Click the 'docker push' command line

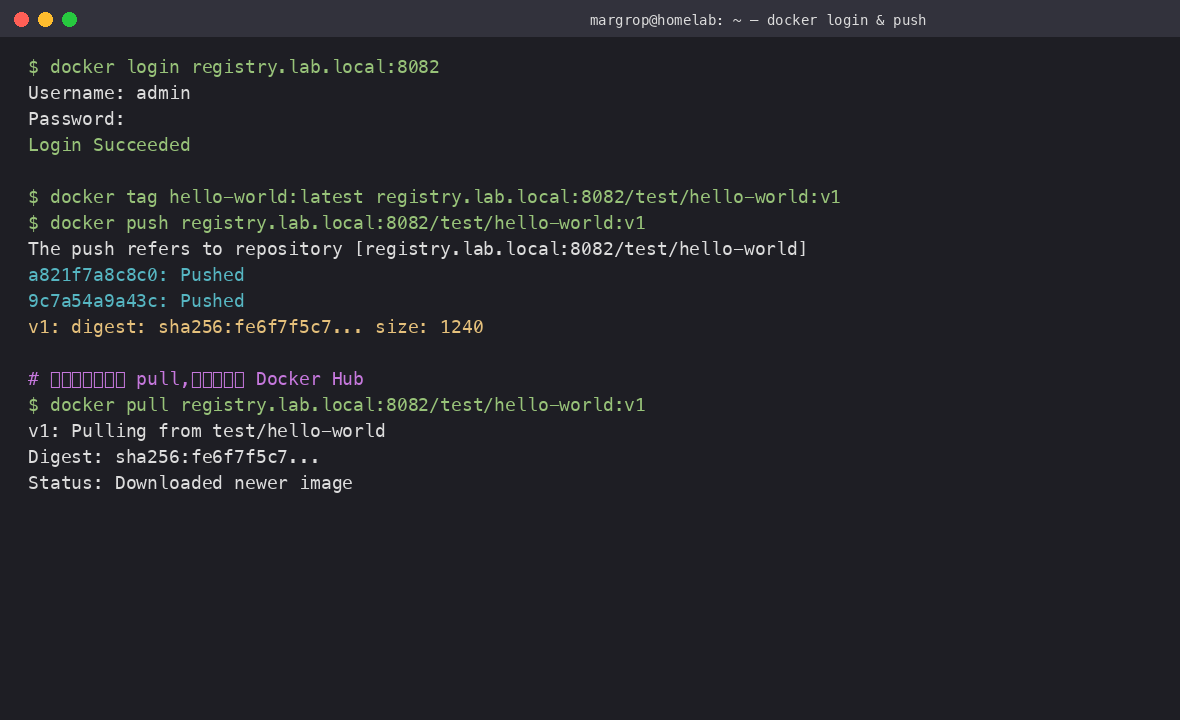click(337, 223)
